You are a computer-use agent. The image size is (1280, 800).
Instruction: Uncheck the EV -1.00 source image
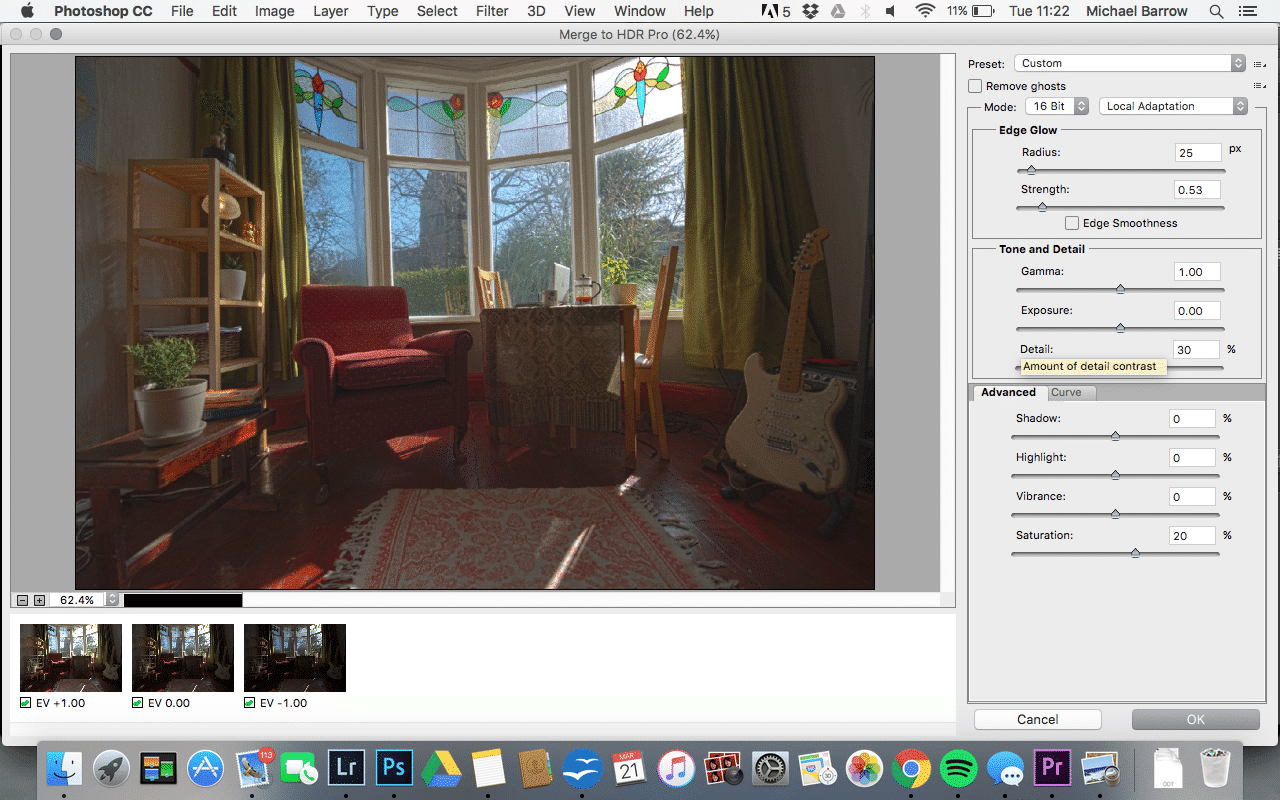[249, 703]
